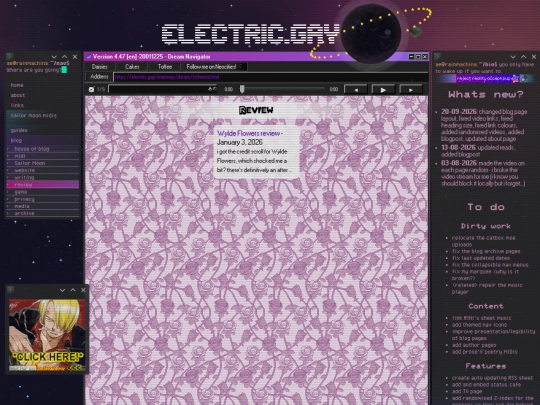The image size is (540, 405).
Task: Click 'create auto updating RSS sheet' item
Action: [x=492, y=378]
